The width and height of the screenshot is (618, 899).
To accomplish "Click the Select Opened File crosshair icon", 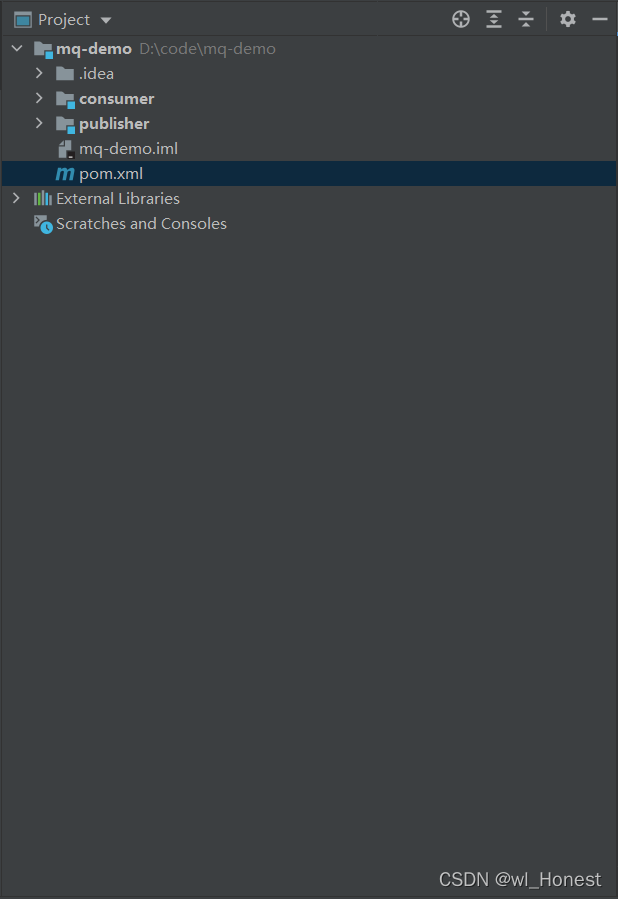I will (x=460, y=19).
